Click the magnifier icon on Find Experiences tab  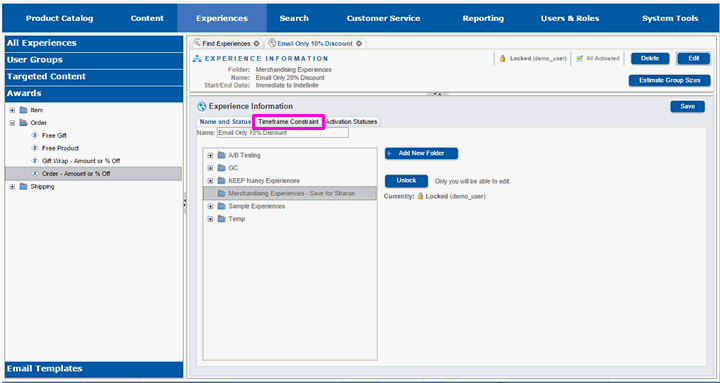[197, 43]
